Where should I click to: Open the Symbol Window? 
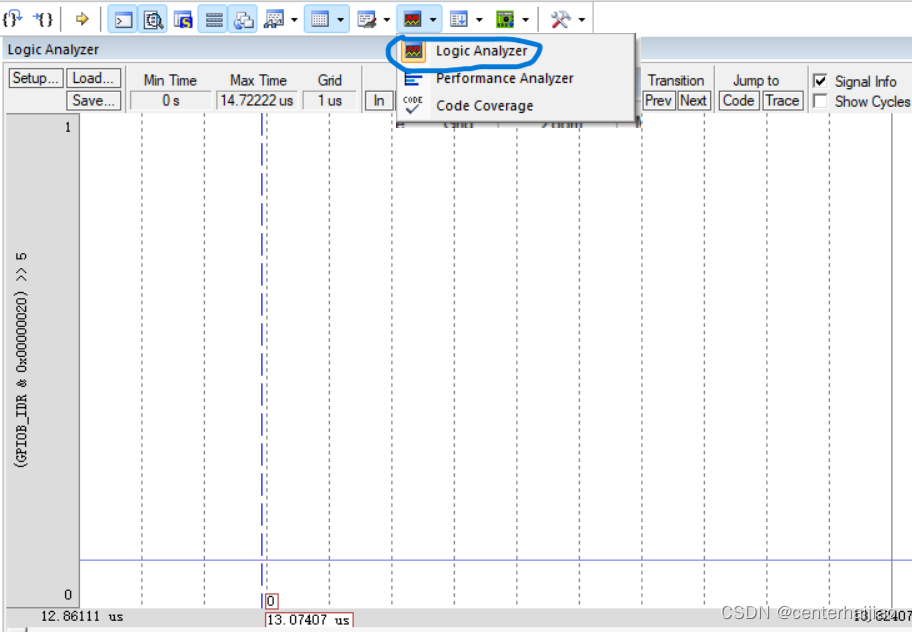(x=184, y=18)
